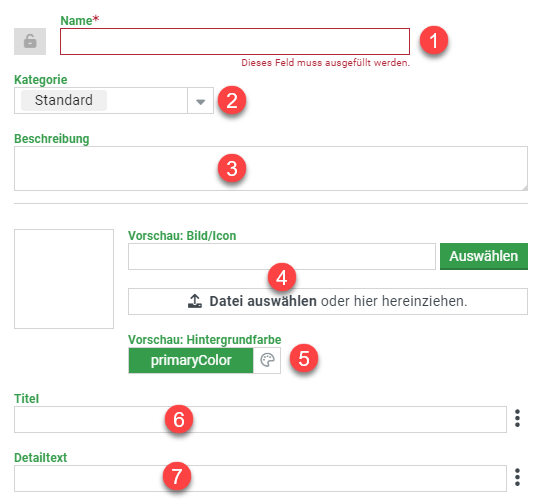This screenshot has width=539, height=503.
Task: Focus the Titel input field
Action: click(260, 419)
